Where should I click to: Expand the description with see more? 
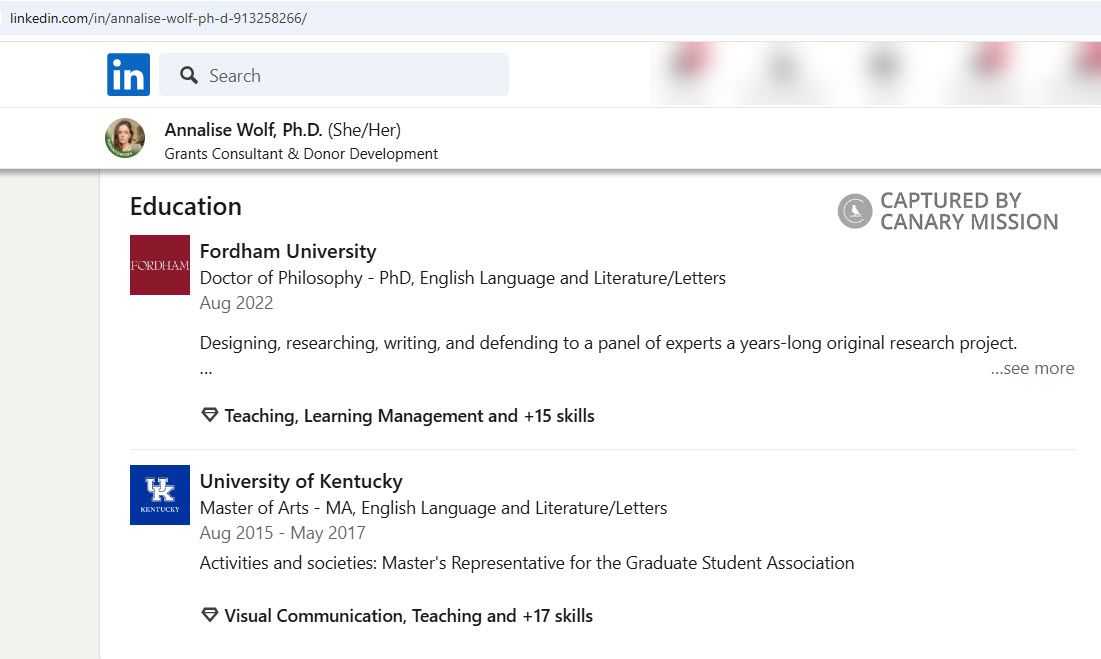click(1032, 368)
